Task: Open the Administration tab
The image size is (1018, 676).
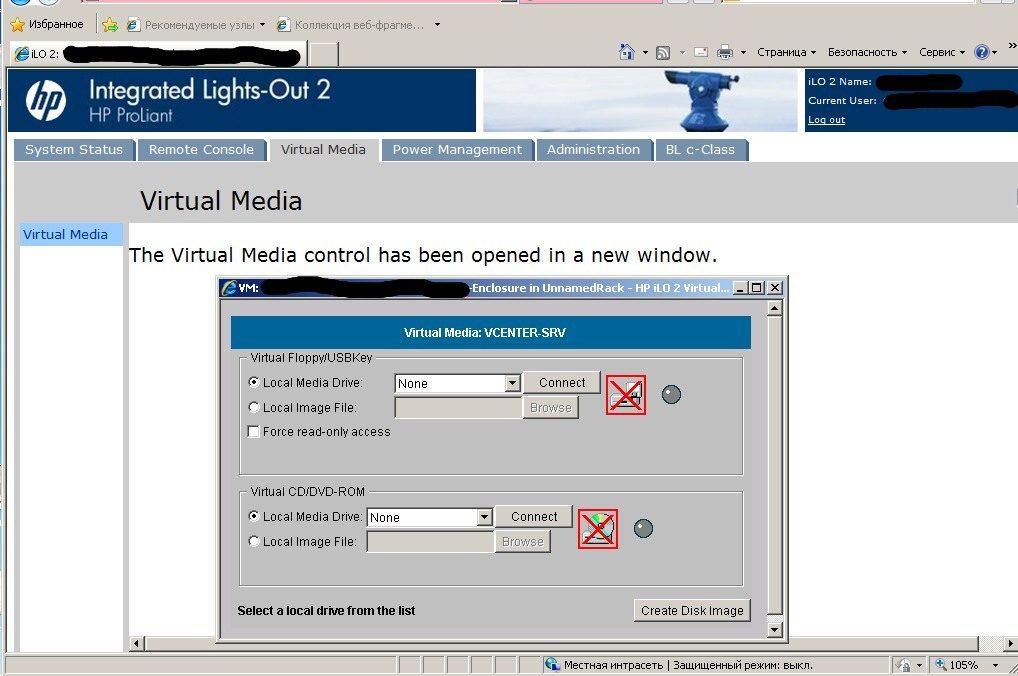Action: tap(593, 150)
